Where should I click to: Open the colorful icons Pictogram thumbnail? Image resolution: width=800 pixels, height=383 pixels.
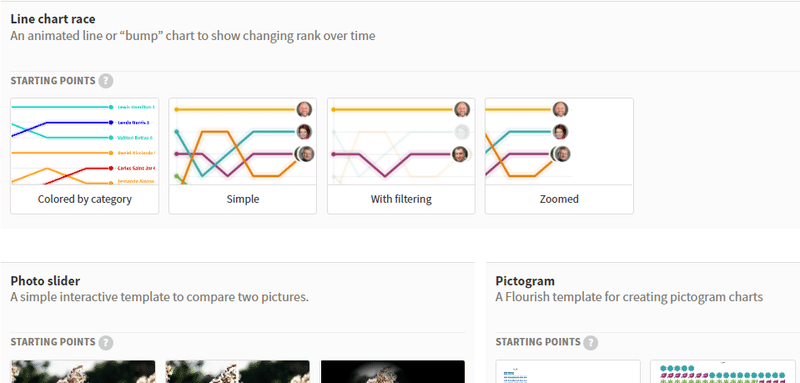click(x=722, y=372)
